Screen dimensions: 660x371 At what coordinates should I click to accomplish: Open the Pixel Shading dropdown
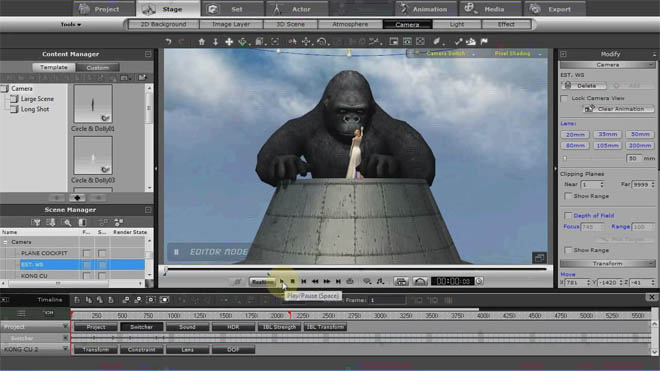pos(540,54)
